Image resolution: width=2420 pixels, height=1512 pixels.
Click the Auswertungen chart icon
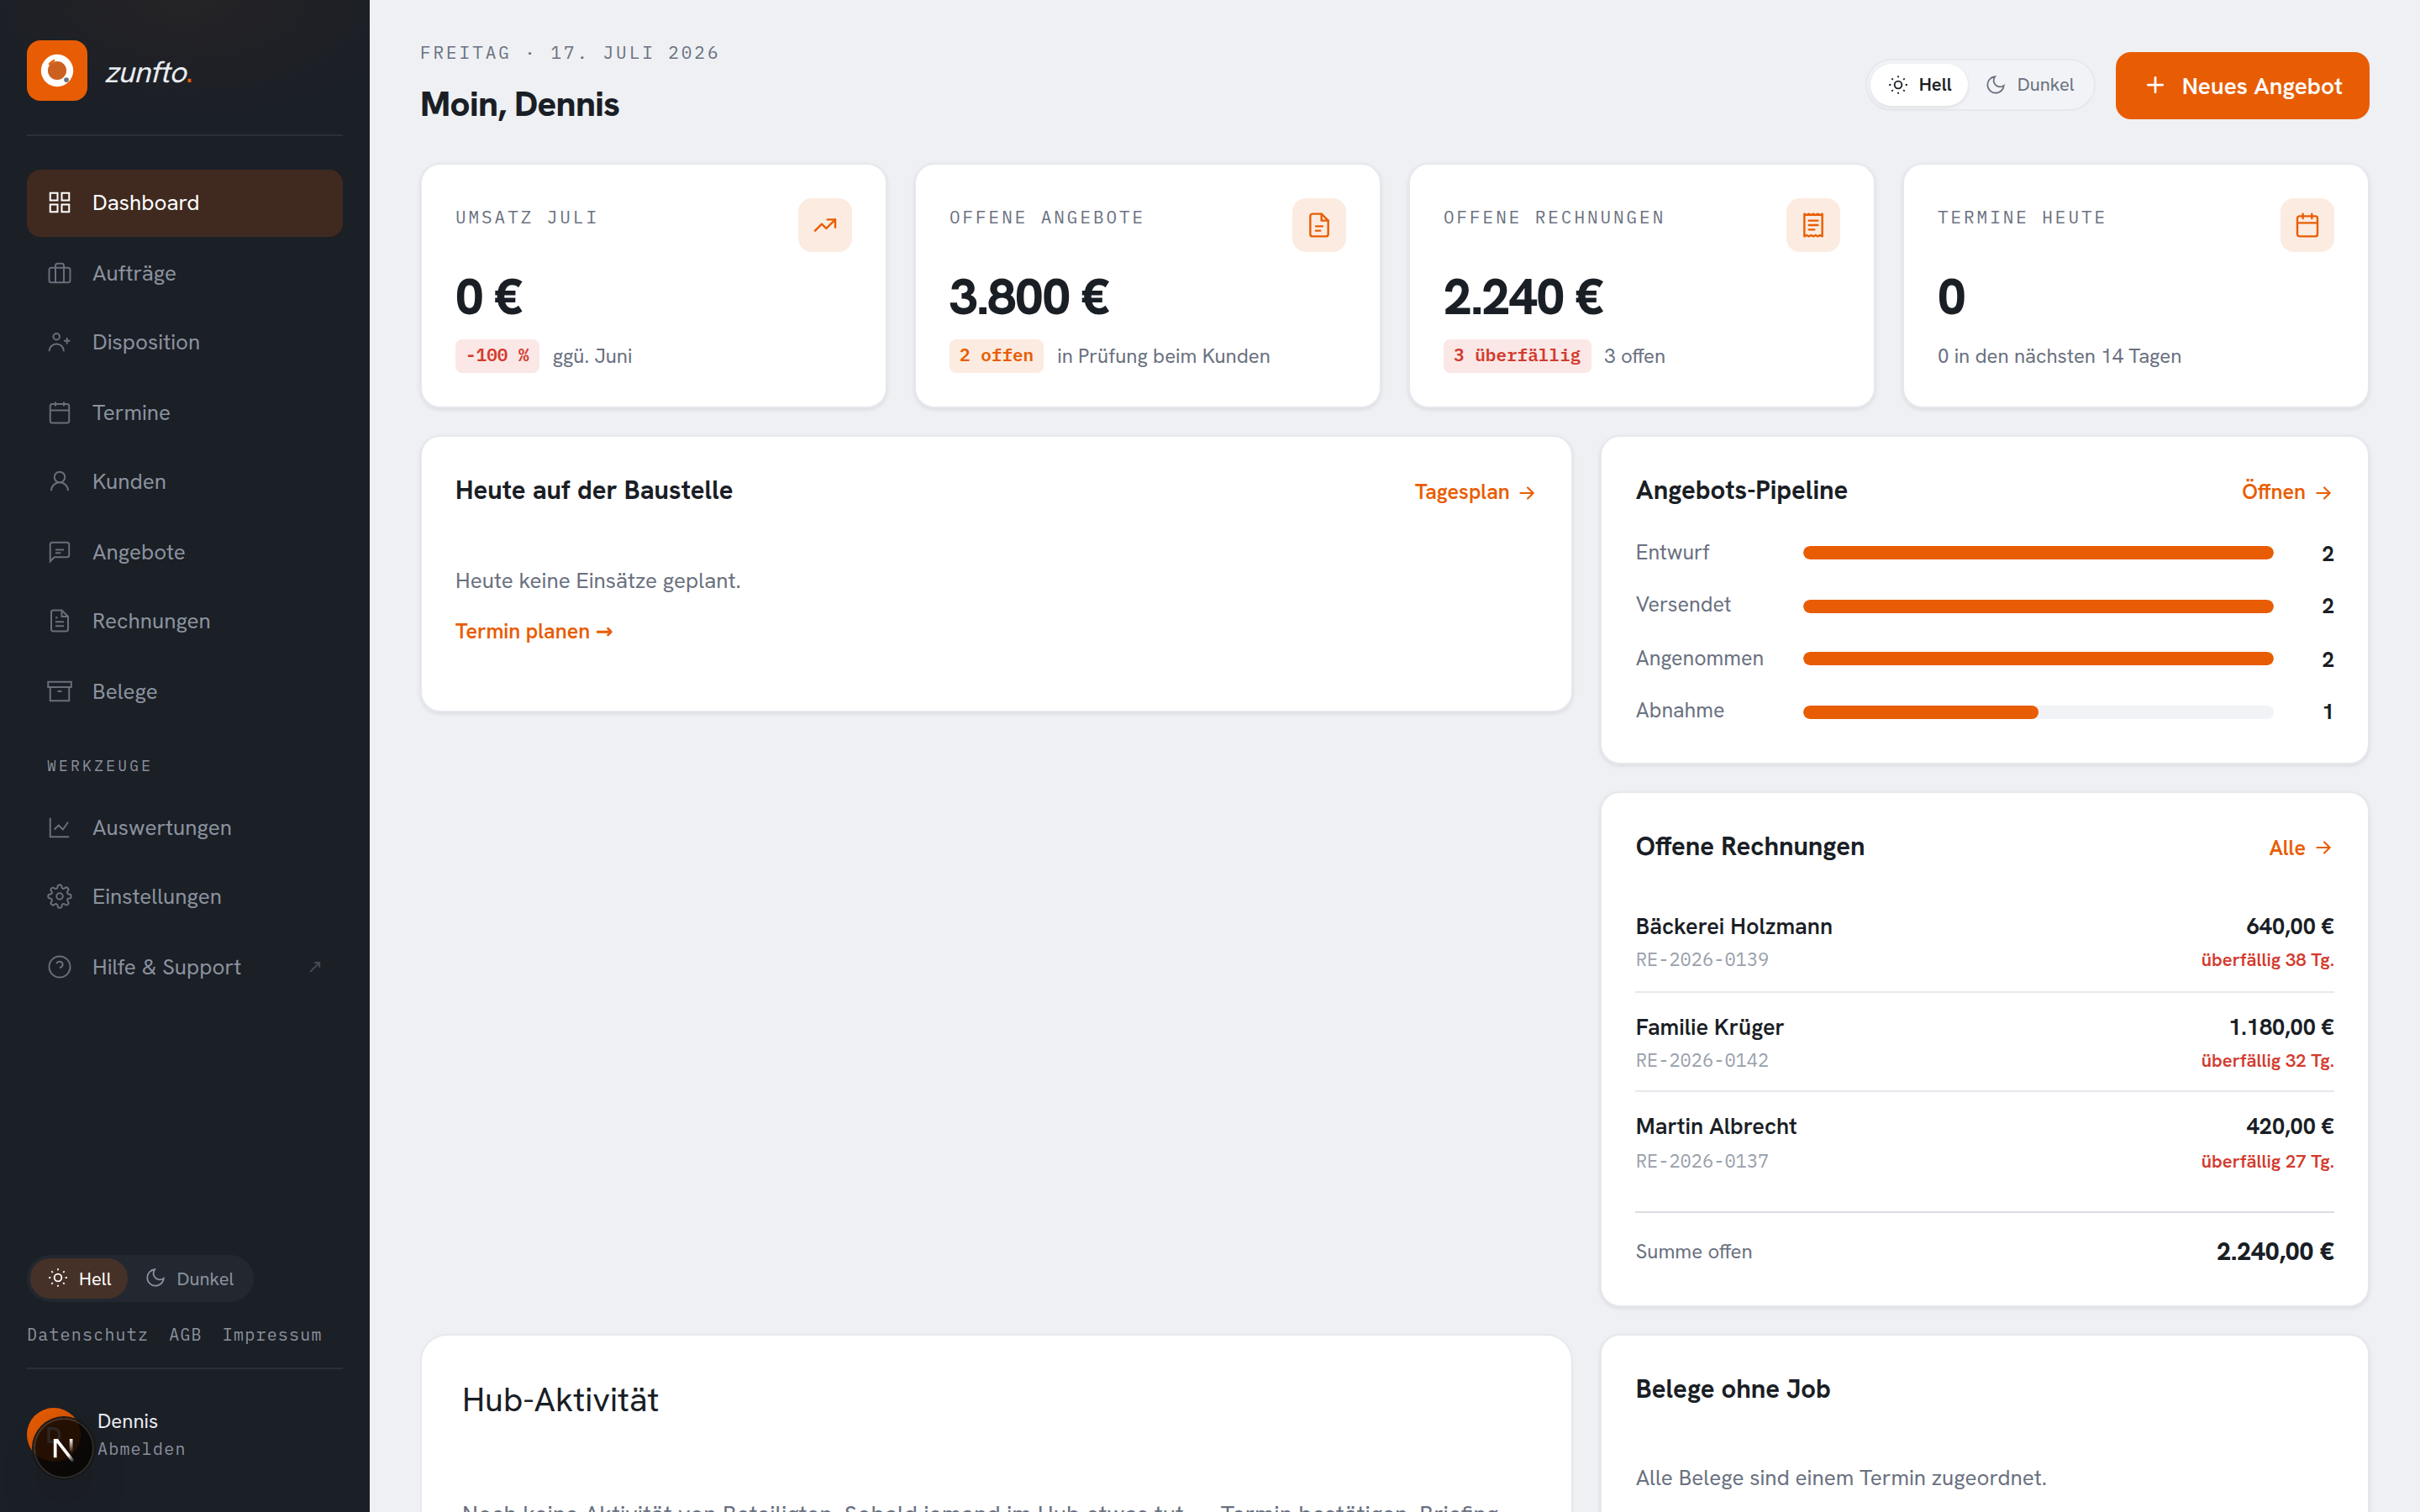coord(60,828)
